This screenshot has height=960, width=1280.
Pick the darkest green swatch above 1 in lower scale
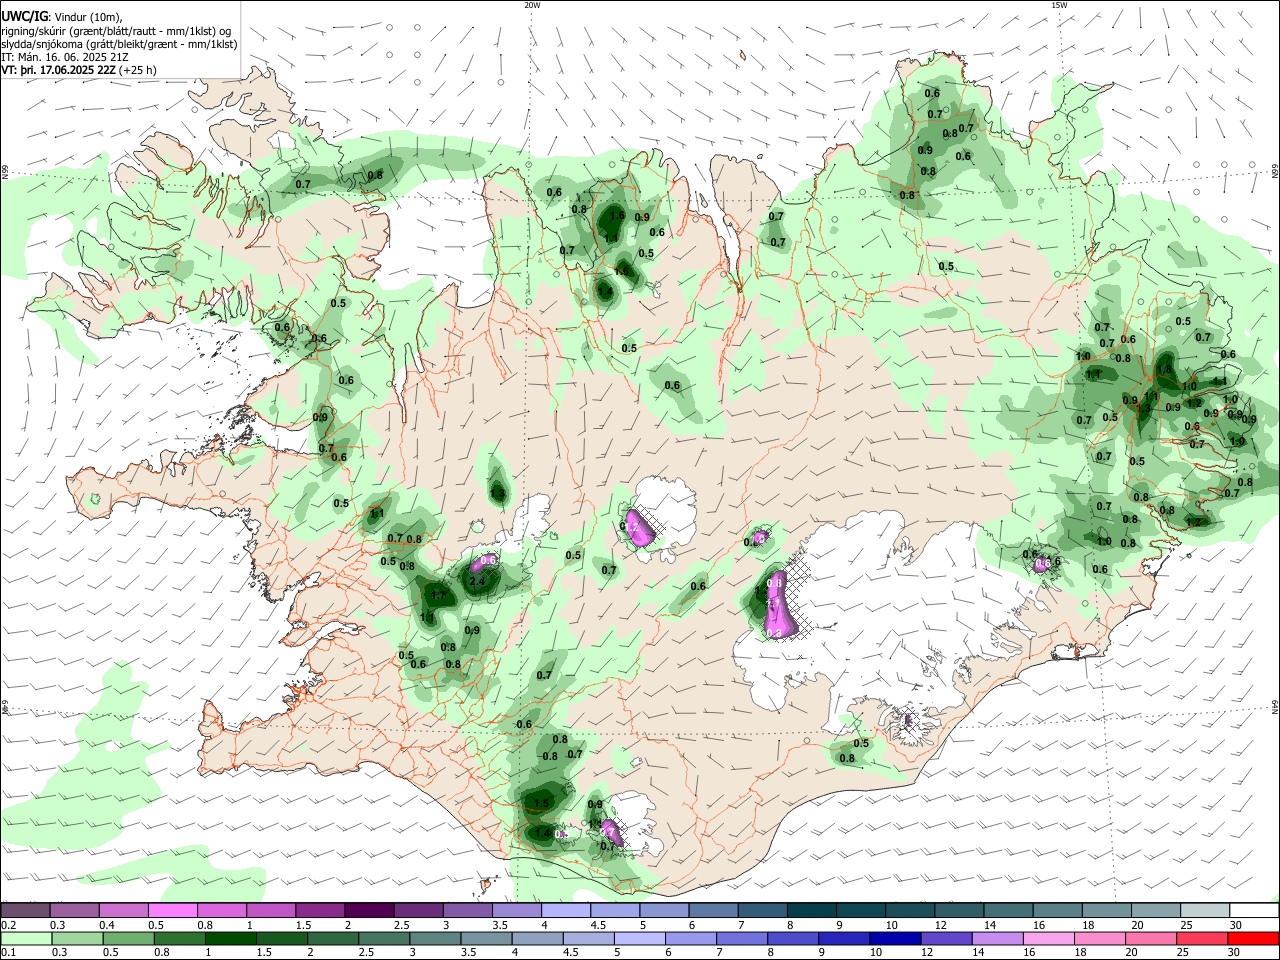[231, 939]
